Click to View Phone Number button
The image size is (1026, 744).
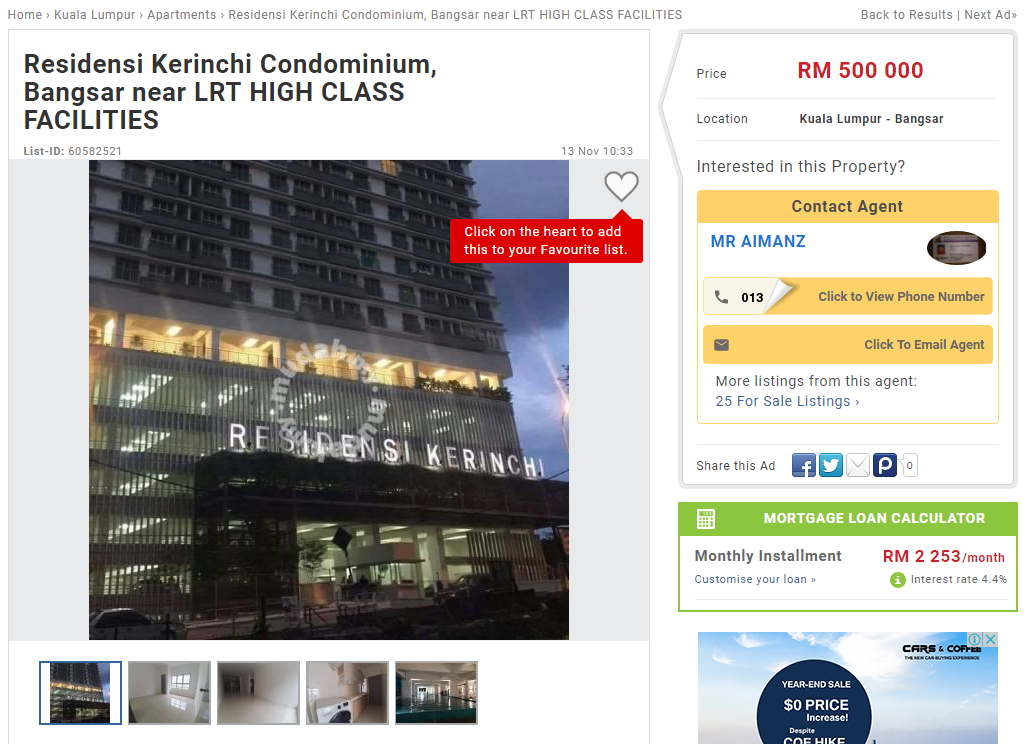coord(848,296)
